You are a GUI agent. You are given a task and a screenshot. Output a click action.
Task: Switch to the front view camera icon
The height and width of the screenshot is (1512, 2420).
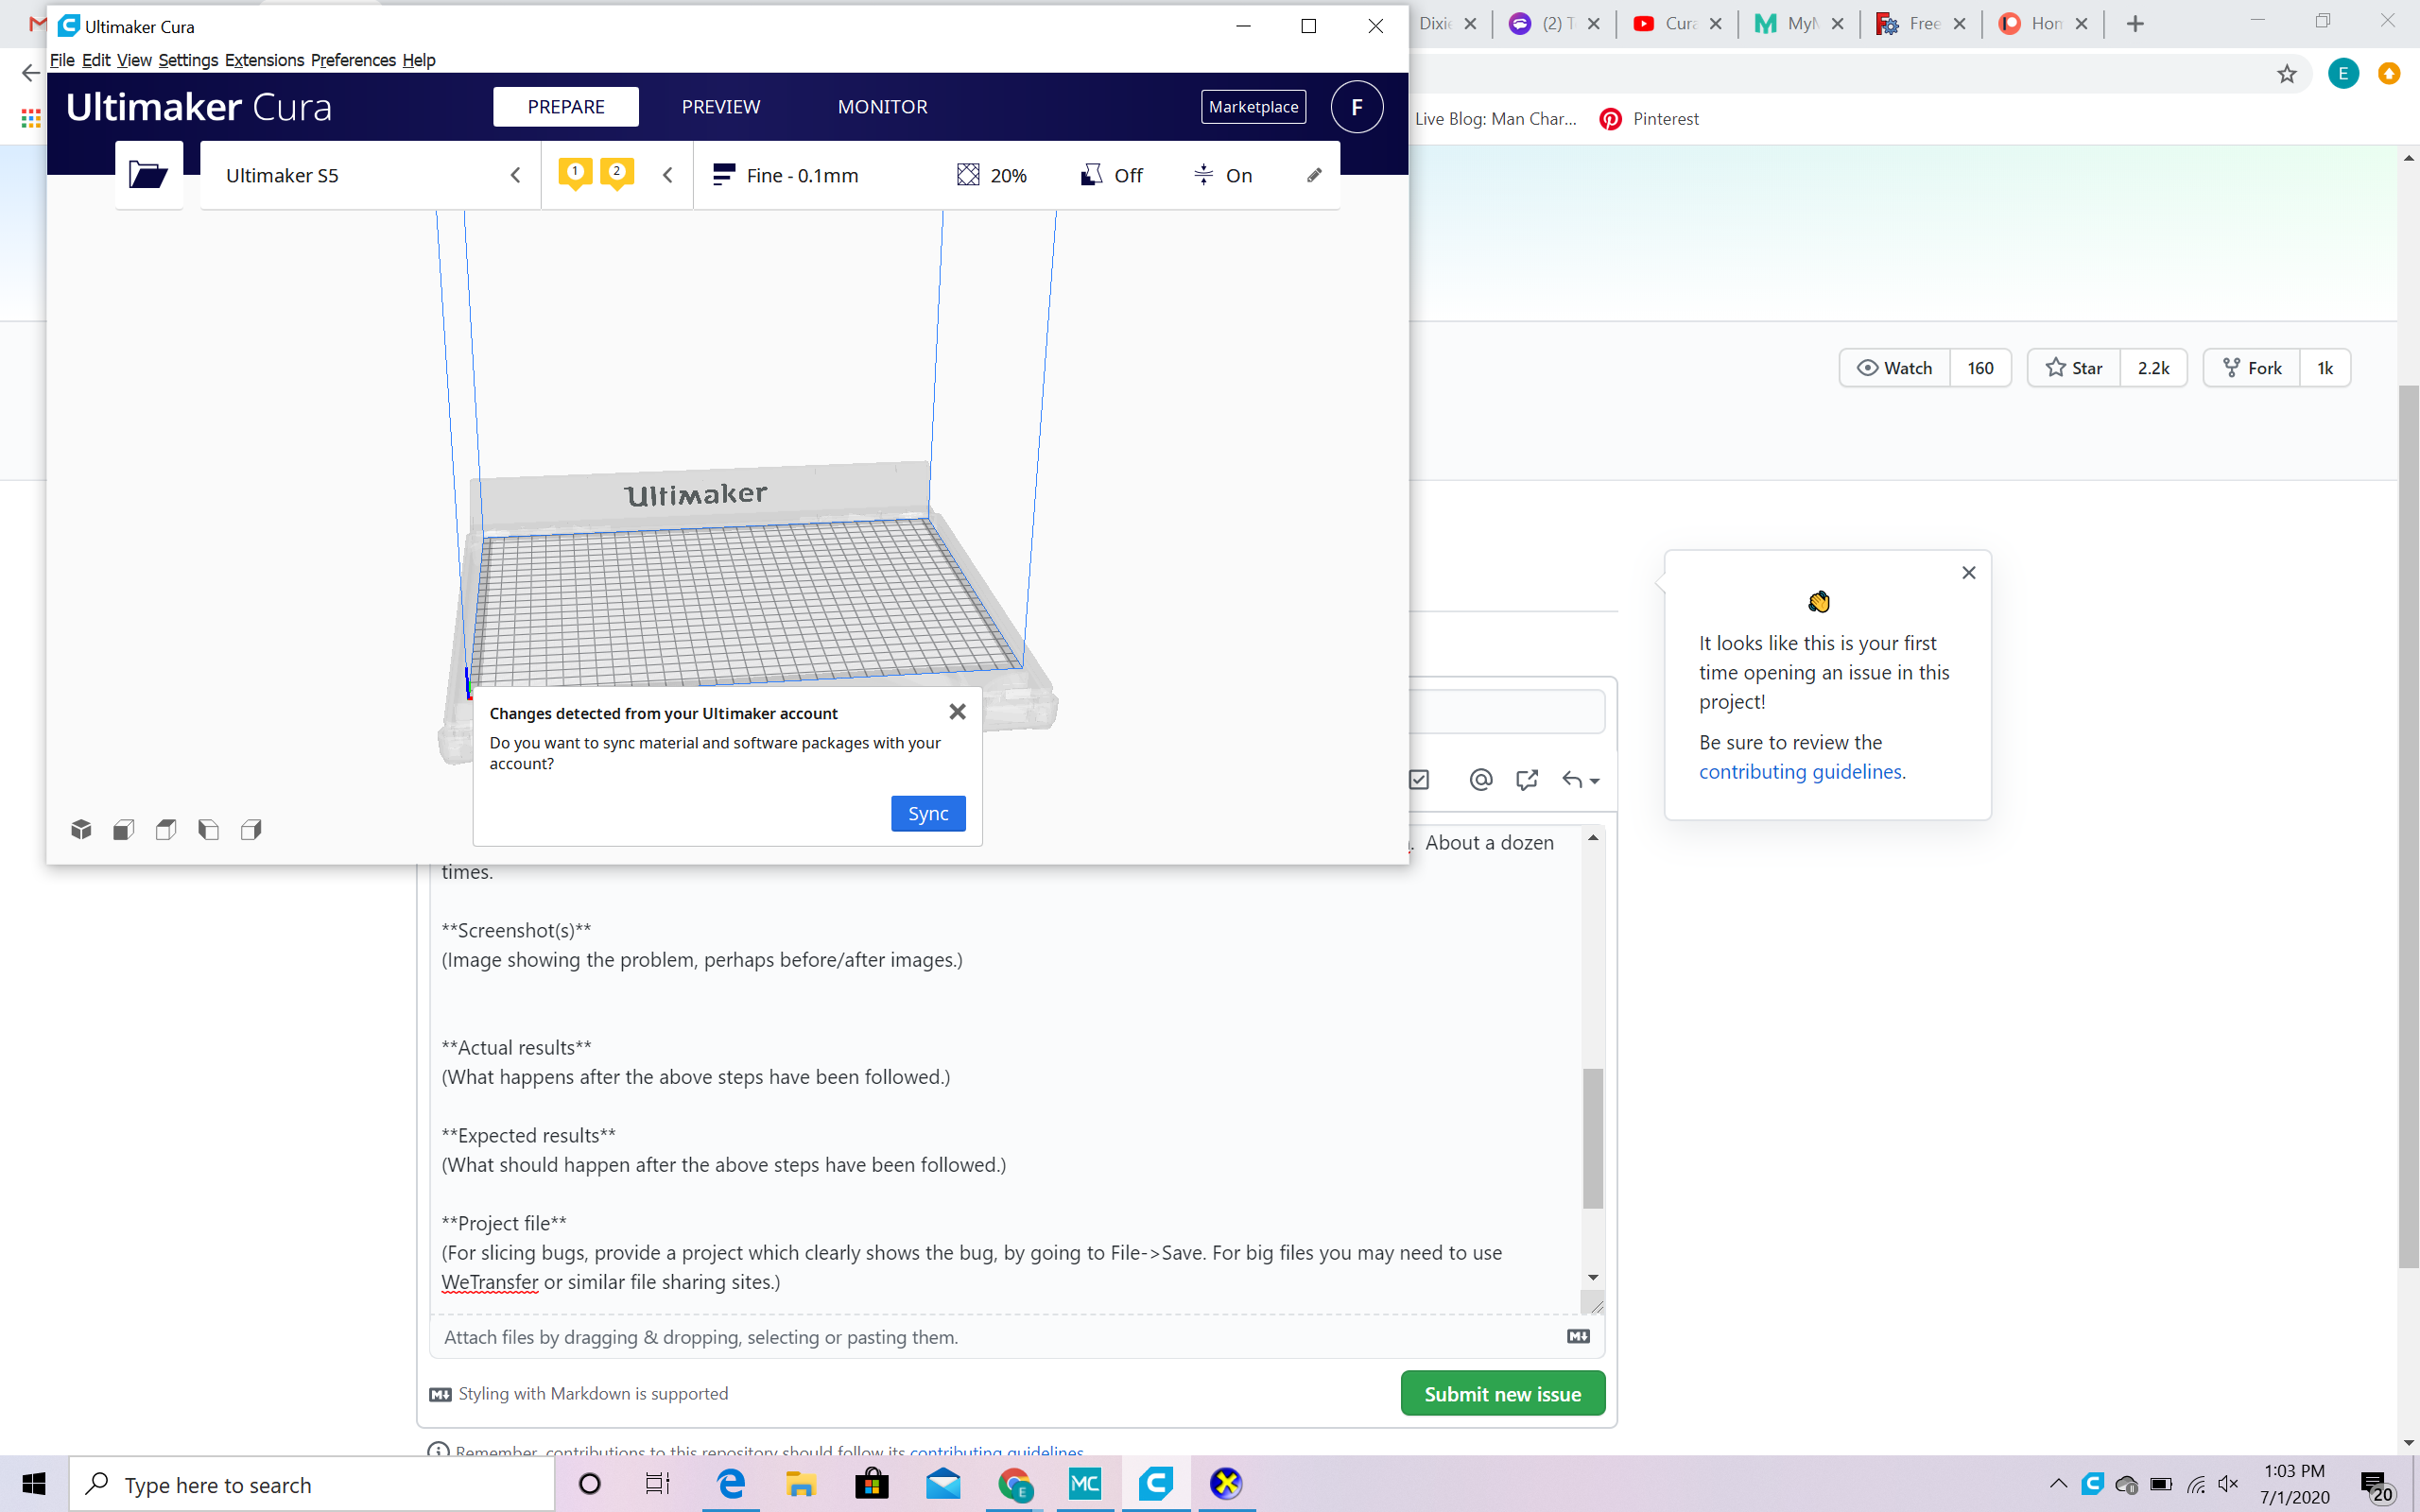[124, 829]
